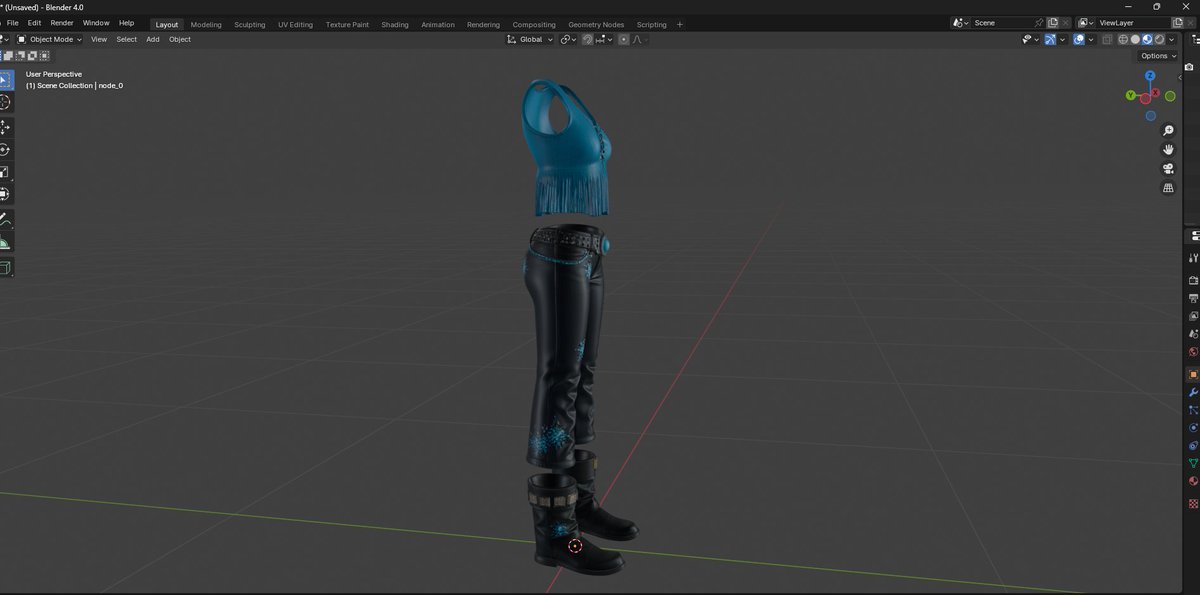Switch to rendered shading

tap(1159, 39)
